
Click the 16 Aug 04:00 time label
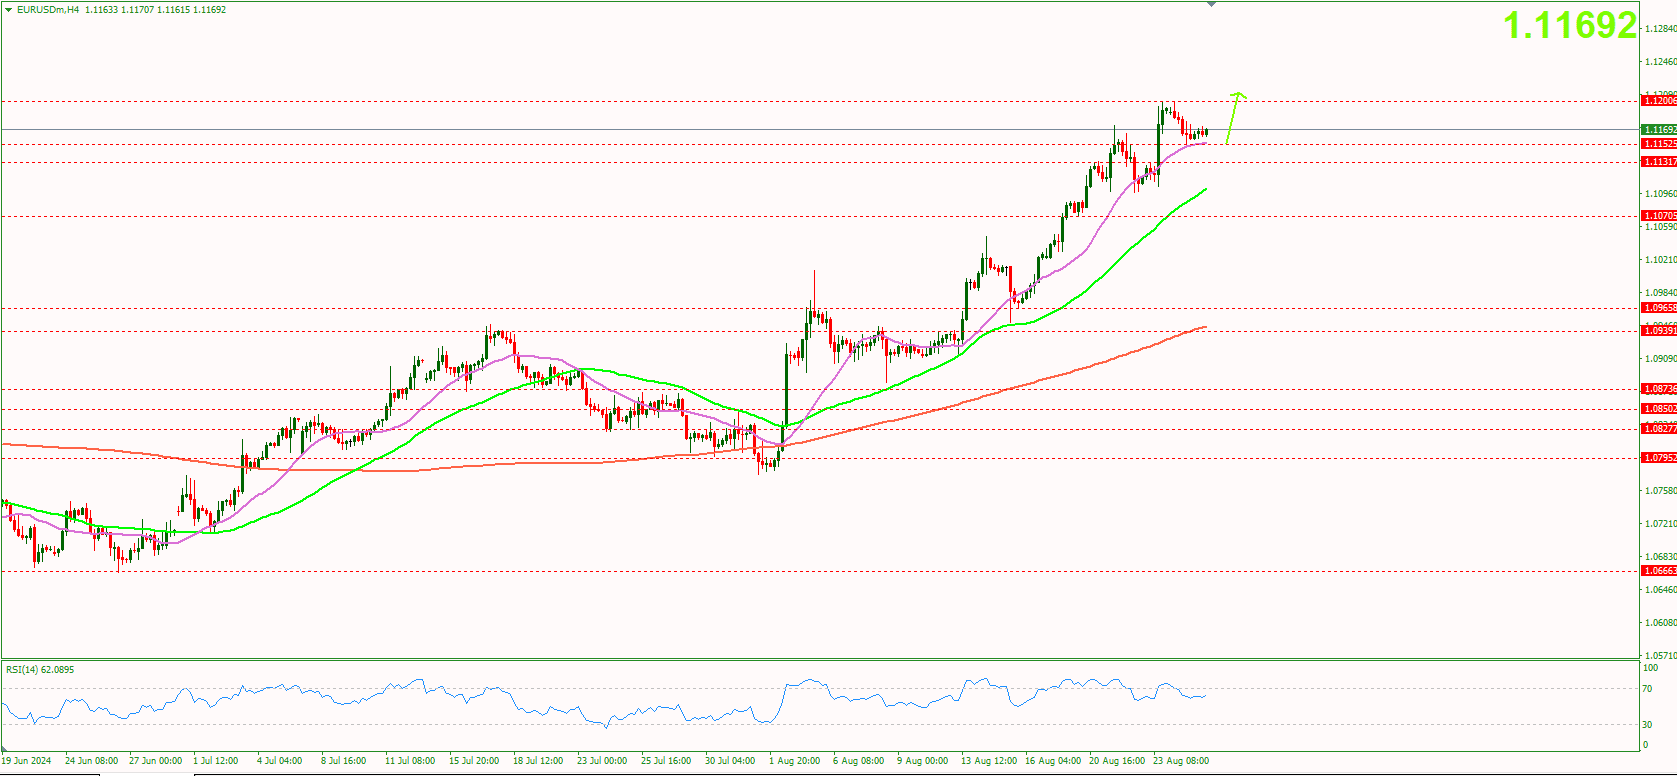[x=1053, y=761]
